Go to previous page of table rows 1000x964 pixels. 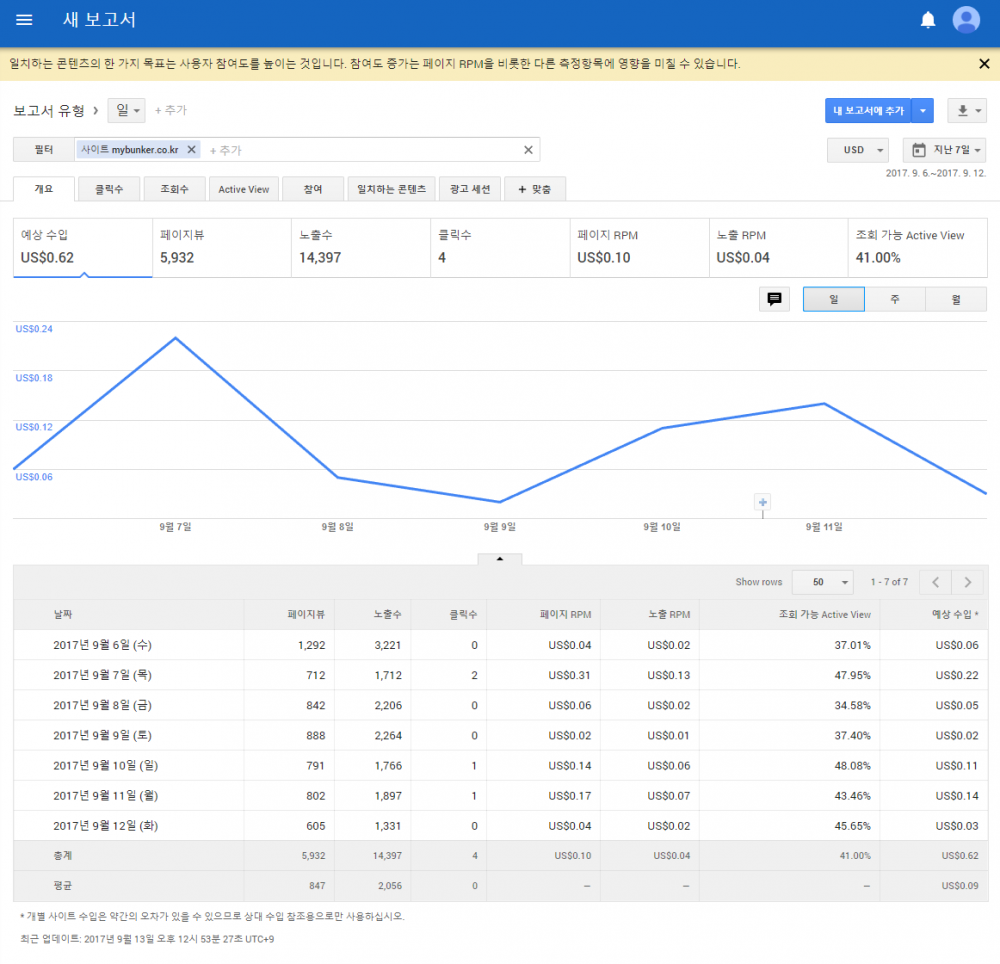[935, 582]
